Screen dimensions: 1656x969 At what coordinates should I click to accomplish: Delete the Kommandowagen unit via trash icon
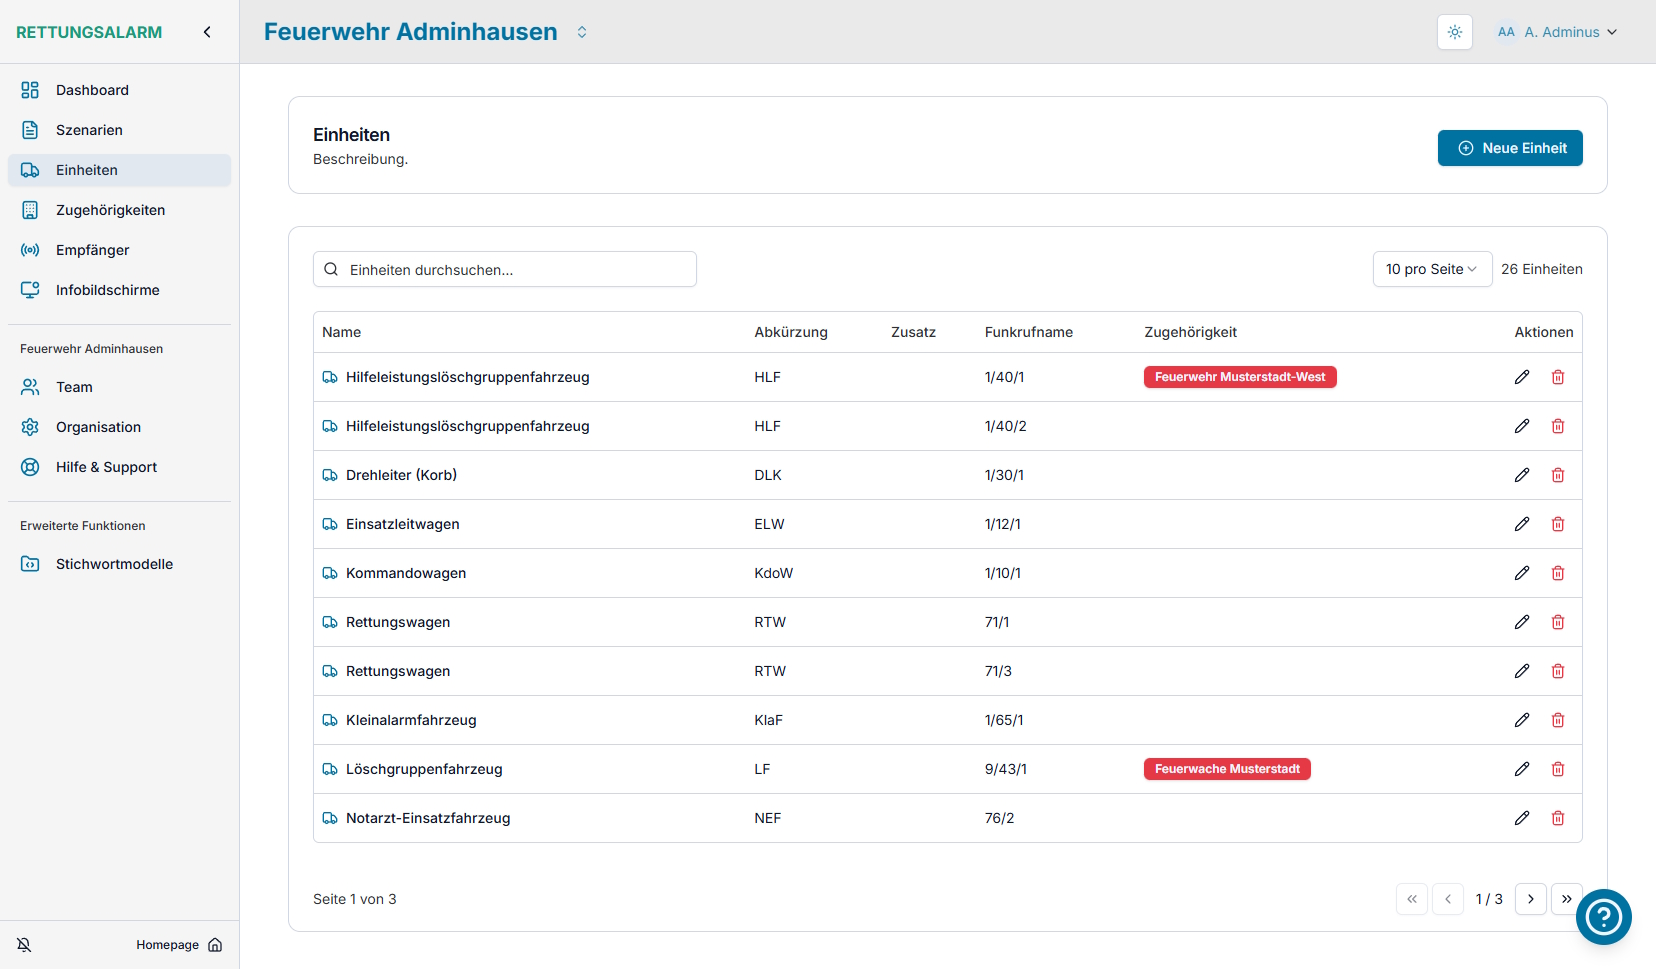click(x=1557, y=573)
